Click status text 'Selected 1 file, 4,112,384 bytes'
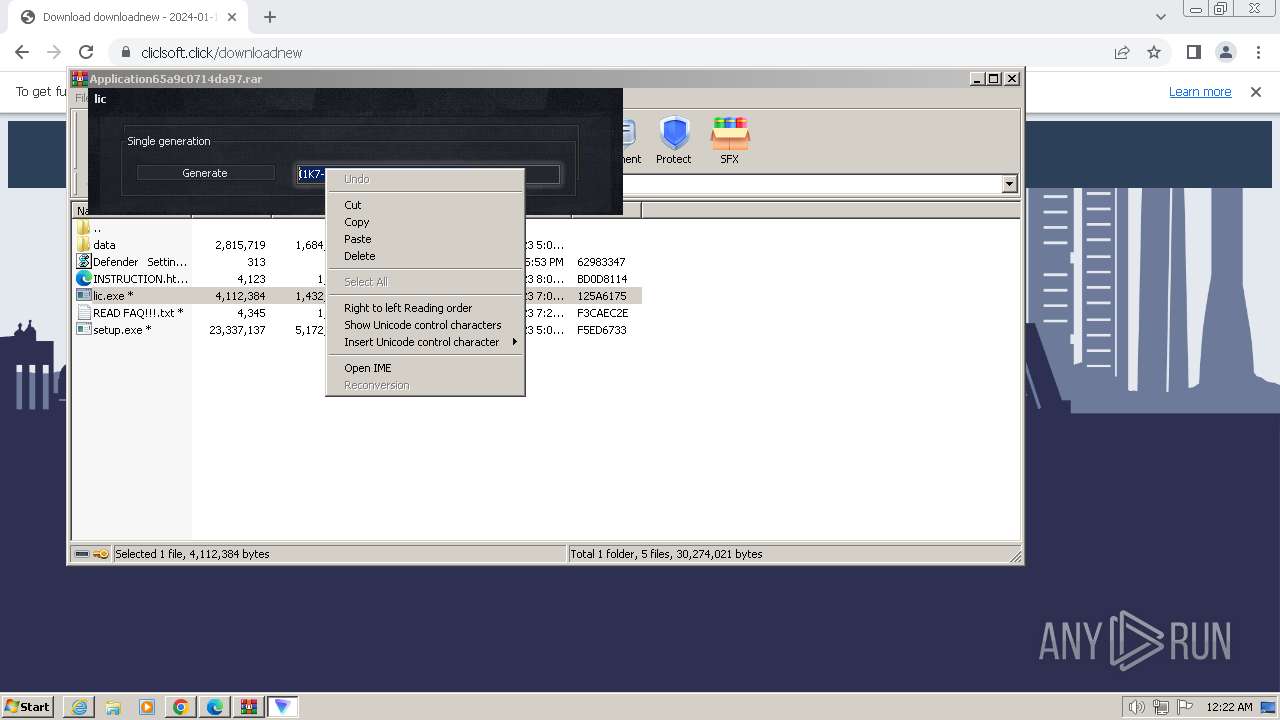This screenshot has height=720, width=1280. (x=192, y=554)
